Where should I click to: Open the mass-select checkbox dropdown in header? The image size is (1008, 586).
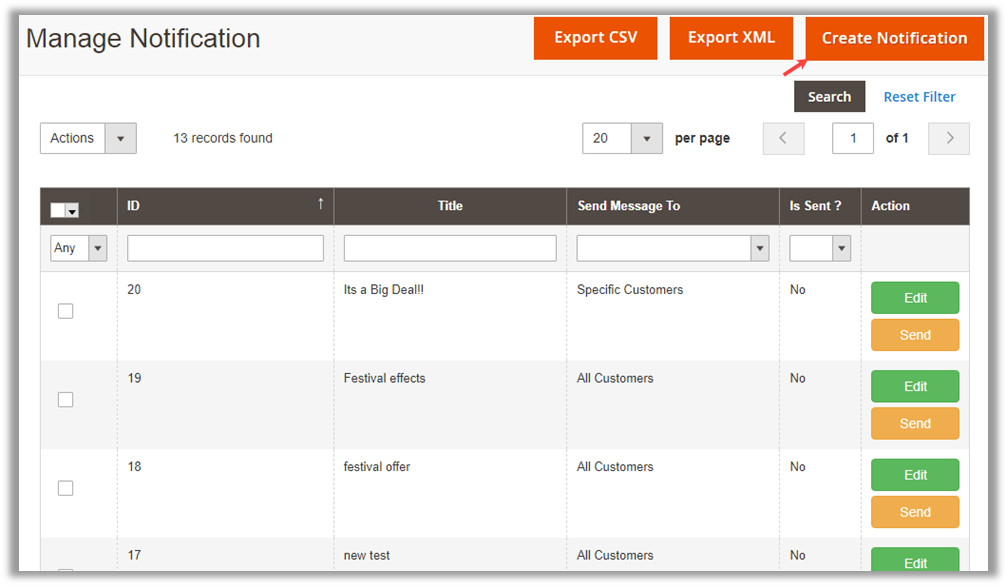(72, 211)
